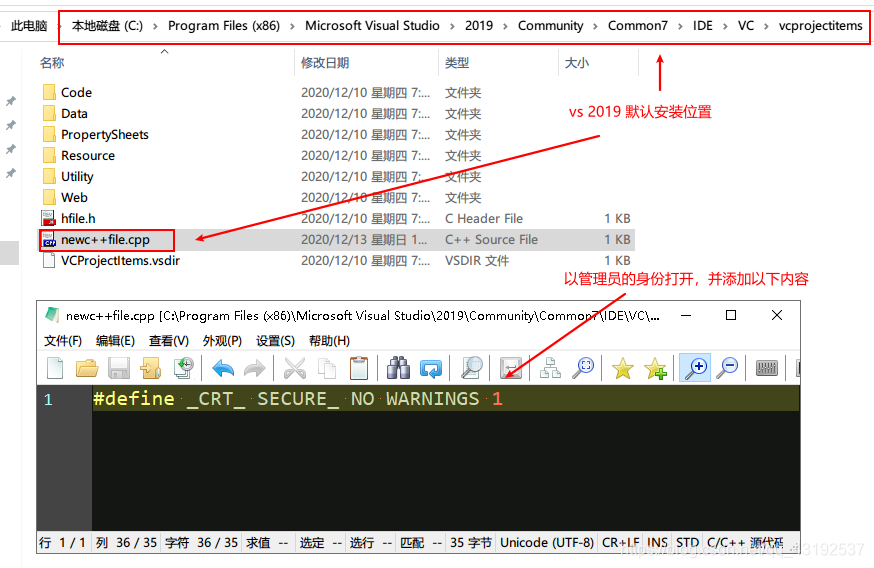
Task: Click the Zoom In magnifier with plus
Action: pos(696,368)
